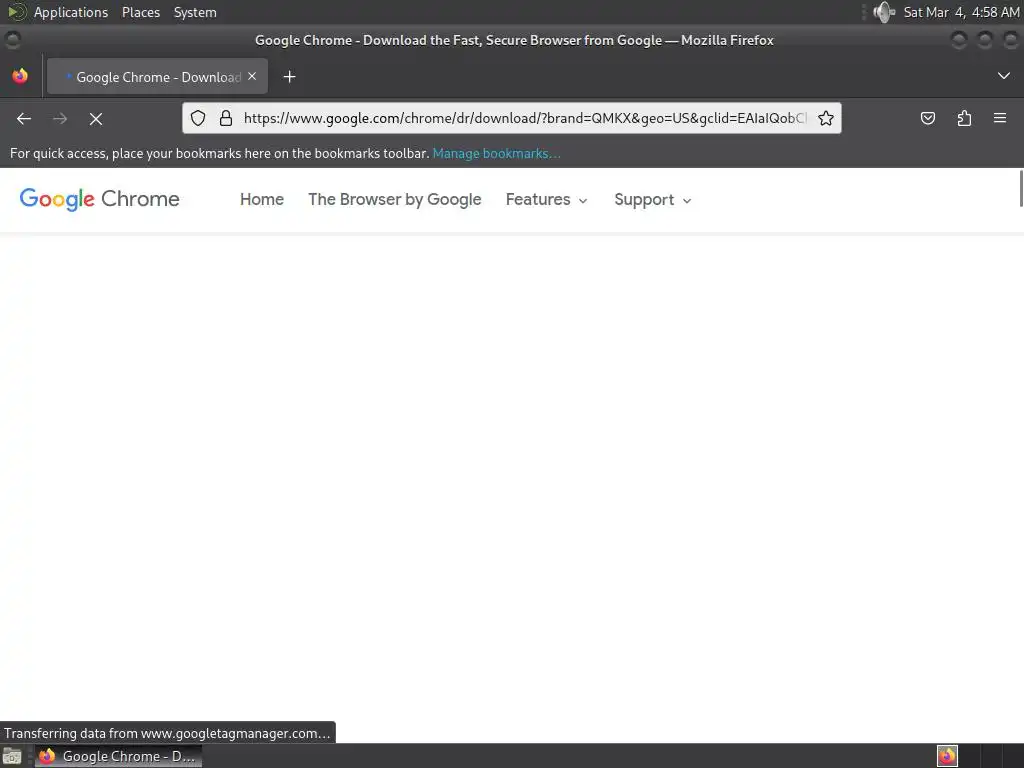Open a new tab with plus button
Screen dimensions: 1024x768
tap(289, 77)
